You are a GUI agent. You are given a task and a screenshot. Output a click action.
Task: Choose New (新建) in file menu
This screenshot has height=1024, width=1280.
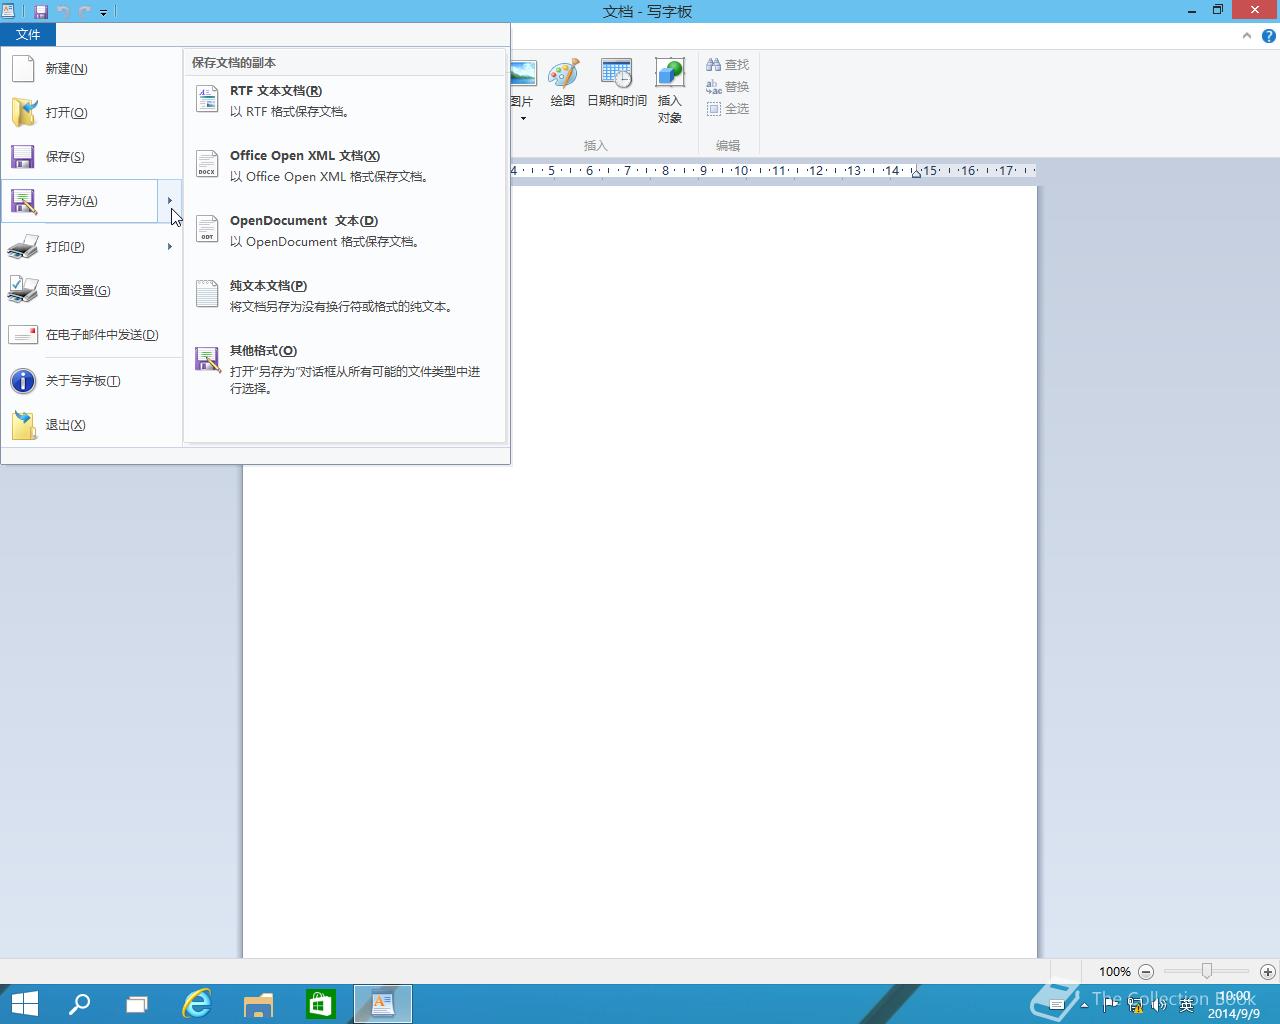click(x=91, y=69)
